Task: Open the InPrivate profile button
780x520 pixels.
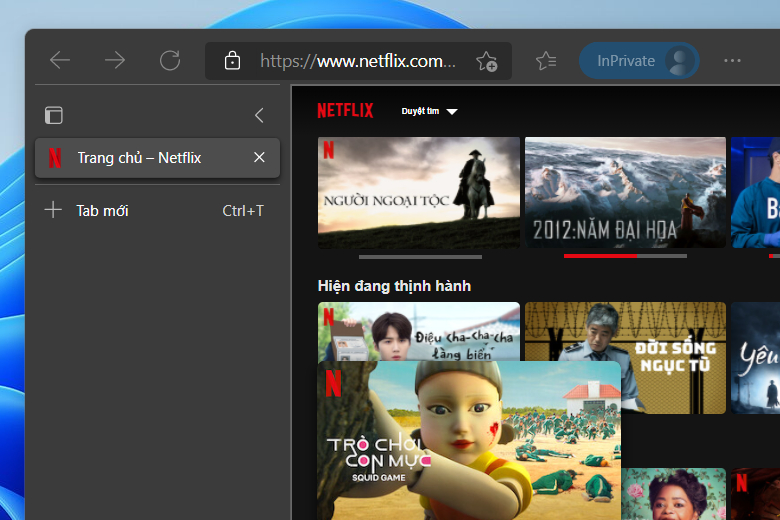Action: click(639, 61)
